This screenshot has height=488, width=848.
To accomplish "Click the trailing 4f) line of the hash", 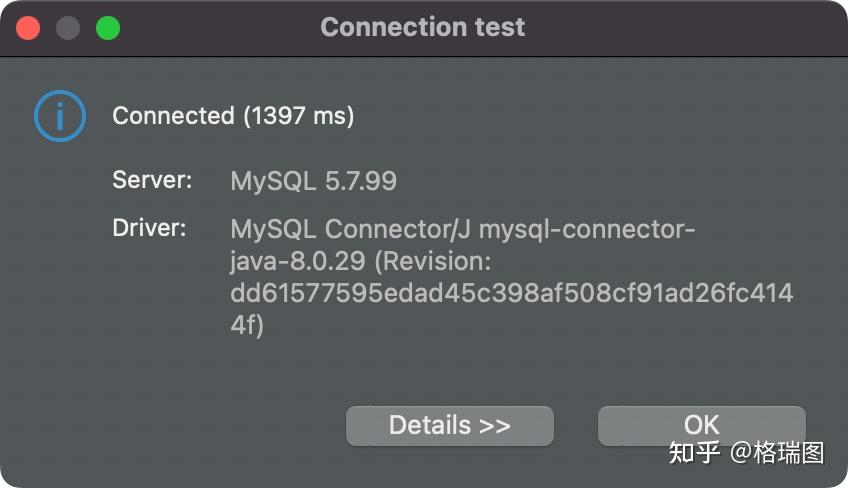I will pos(247,326).
